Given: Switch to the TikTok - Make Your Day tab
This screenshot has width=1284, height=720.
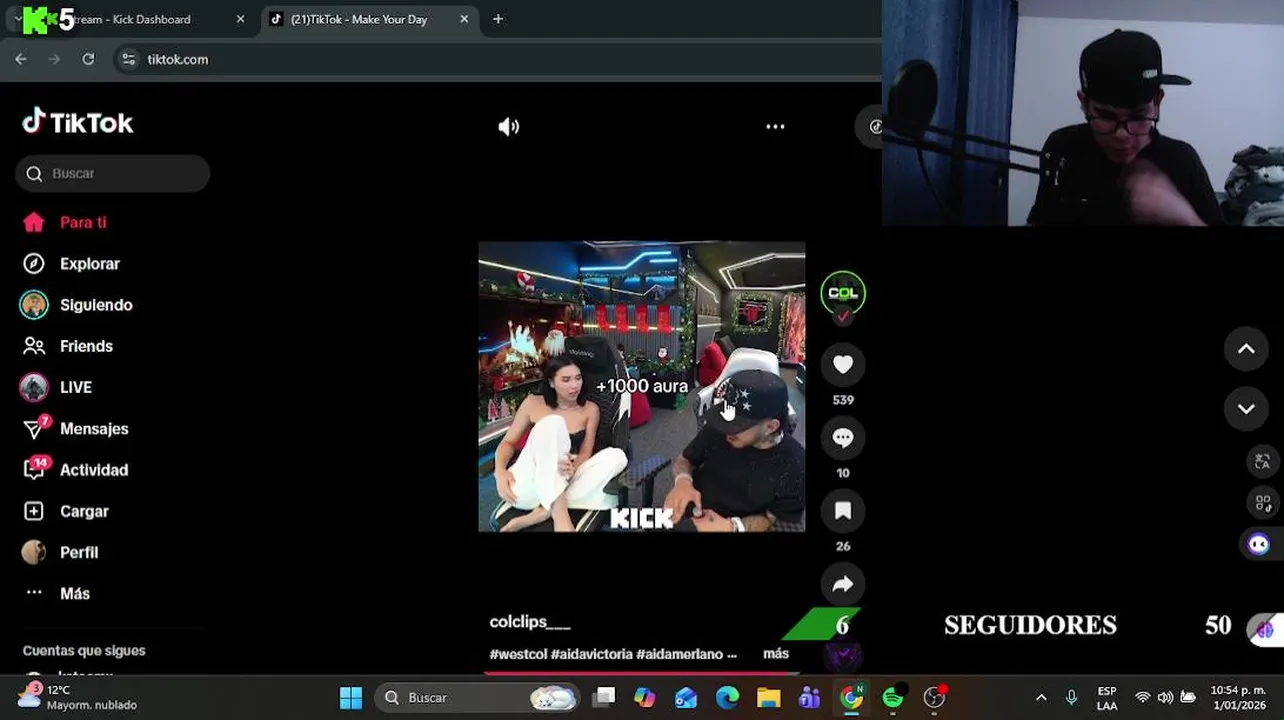Looking at the screenshot, I should coord(358,19).
